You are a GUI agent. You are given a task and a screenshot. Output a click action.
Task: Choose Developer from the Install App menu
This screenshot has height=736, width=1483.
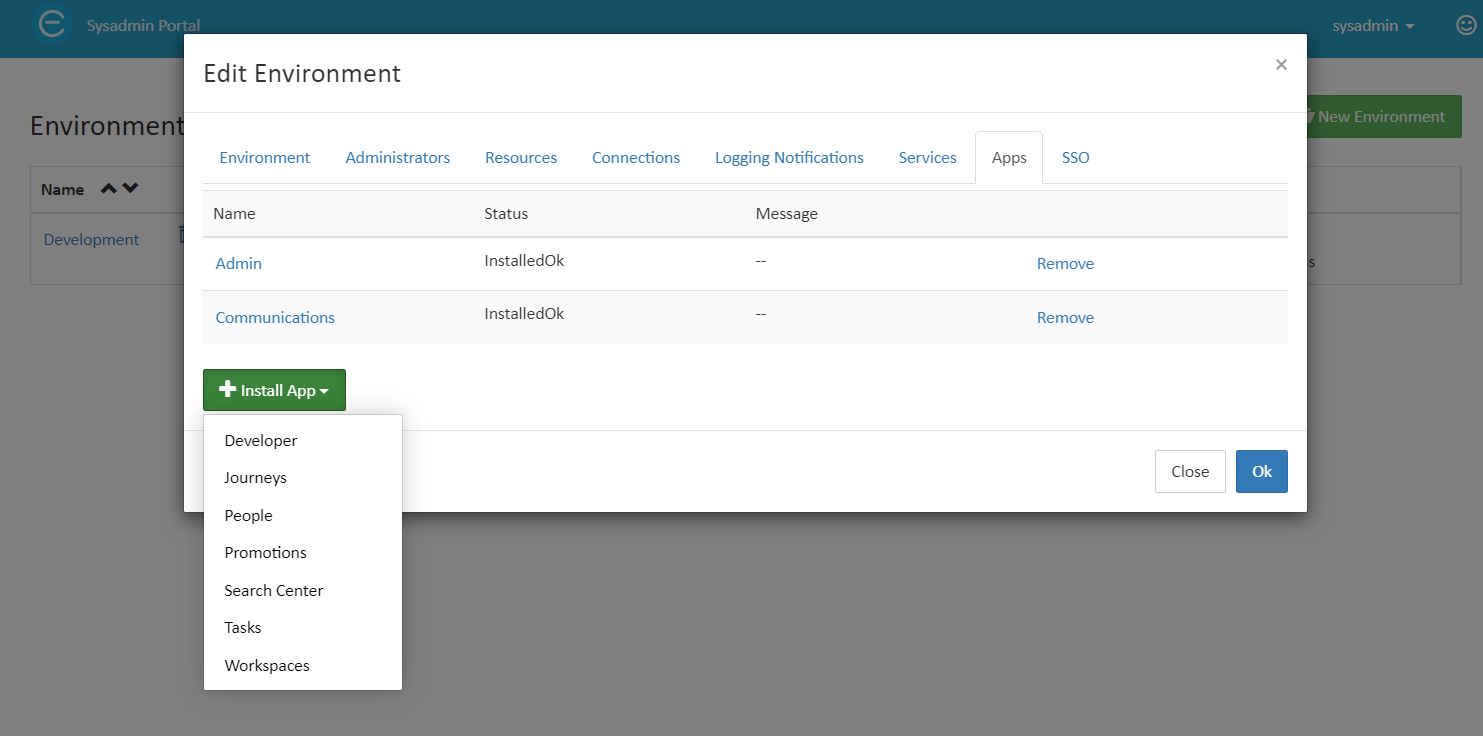pos(303,441)
